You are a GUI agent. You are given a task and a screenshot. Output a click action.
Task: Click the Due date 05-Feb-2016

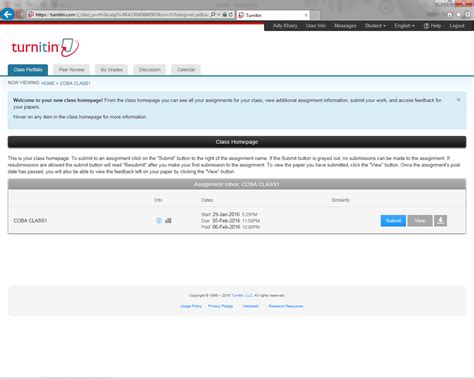[x=226, y=221]
